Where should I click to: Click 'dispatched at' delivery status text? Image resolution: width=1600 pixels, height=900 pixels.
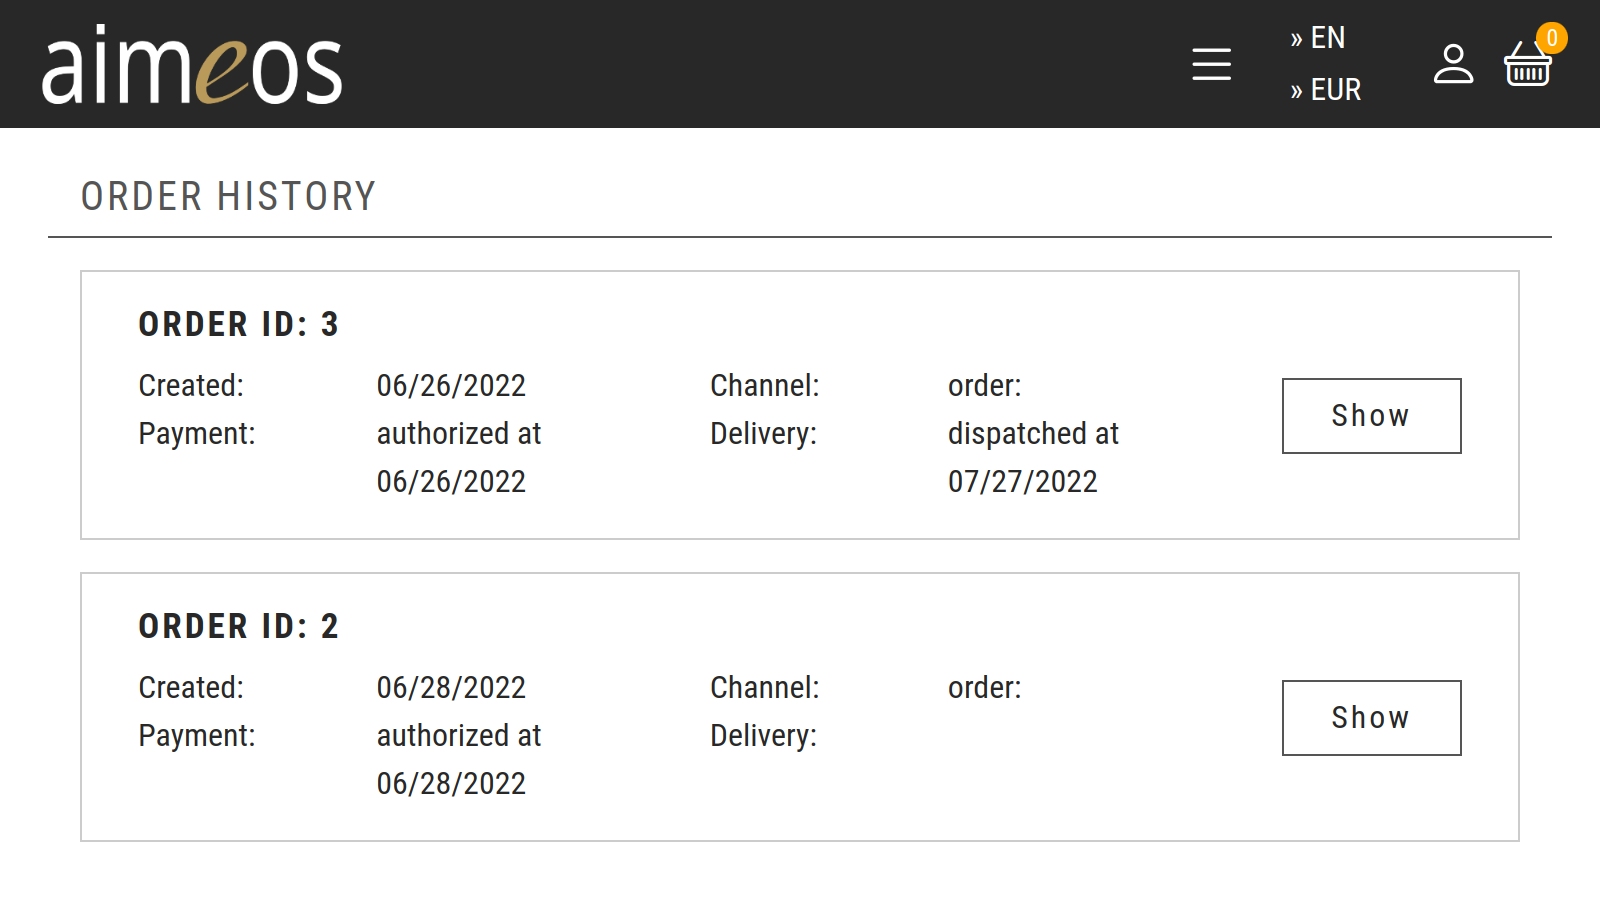point(1033,434)
